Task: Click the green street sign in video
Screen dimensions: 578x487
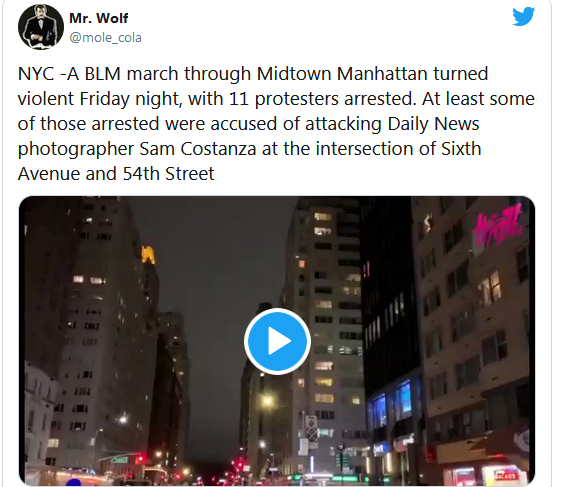Action: (119, 460)
